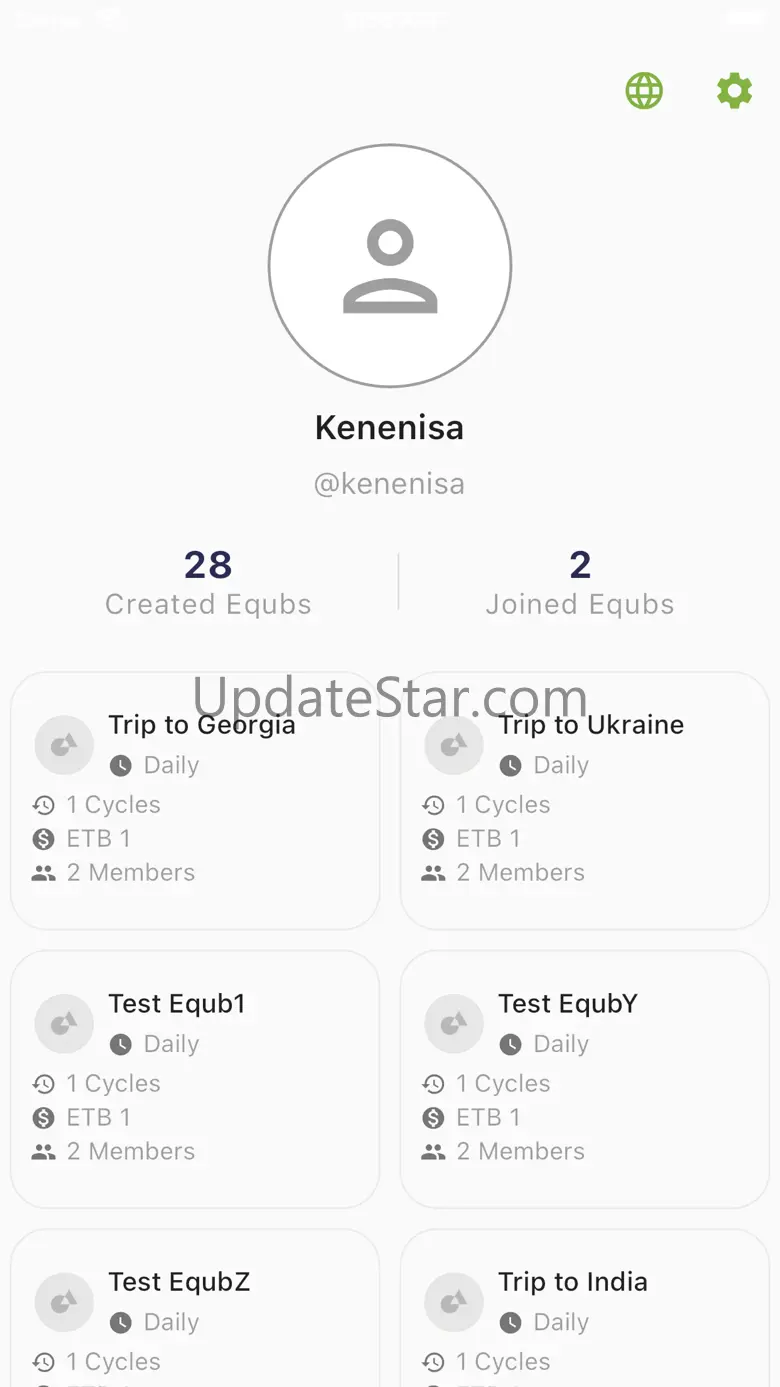
Task: Open language selection globe icon
Action: point(644,91)
